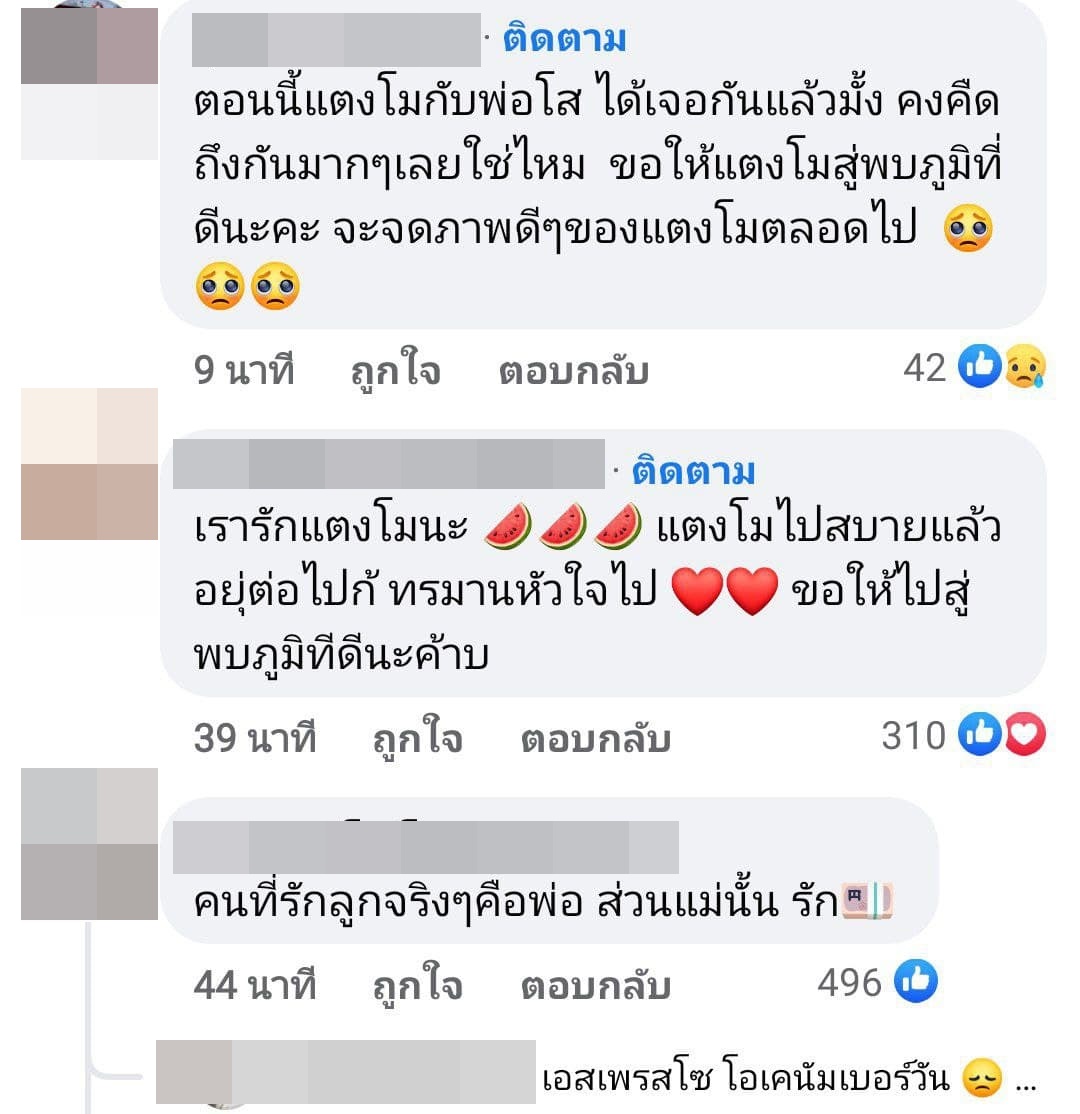Open the third commenter's profile picture
Viewport: 1080px width, 1114px height.
90,844
